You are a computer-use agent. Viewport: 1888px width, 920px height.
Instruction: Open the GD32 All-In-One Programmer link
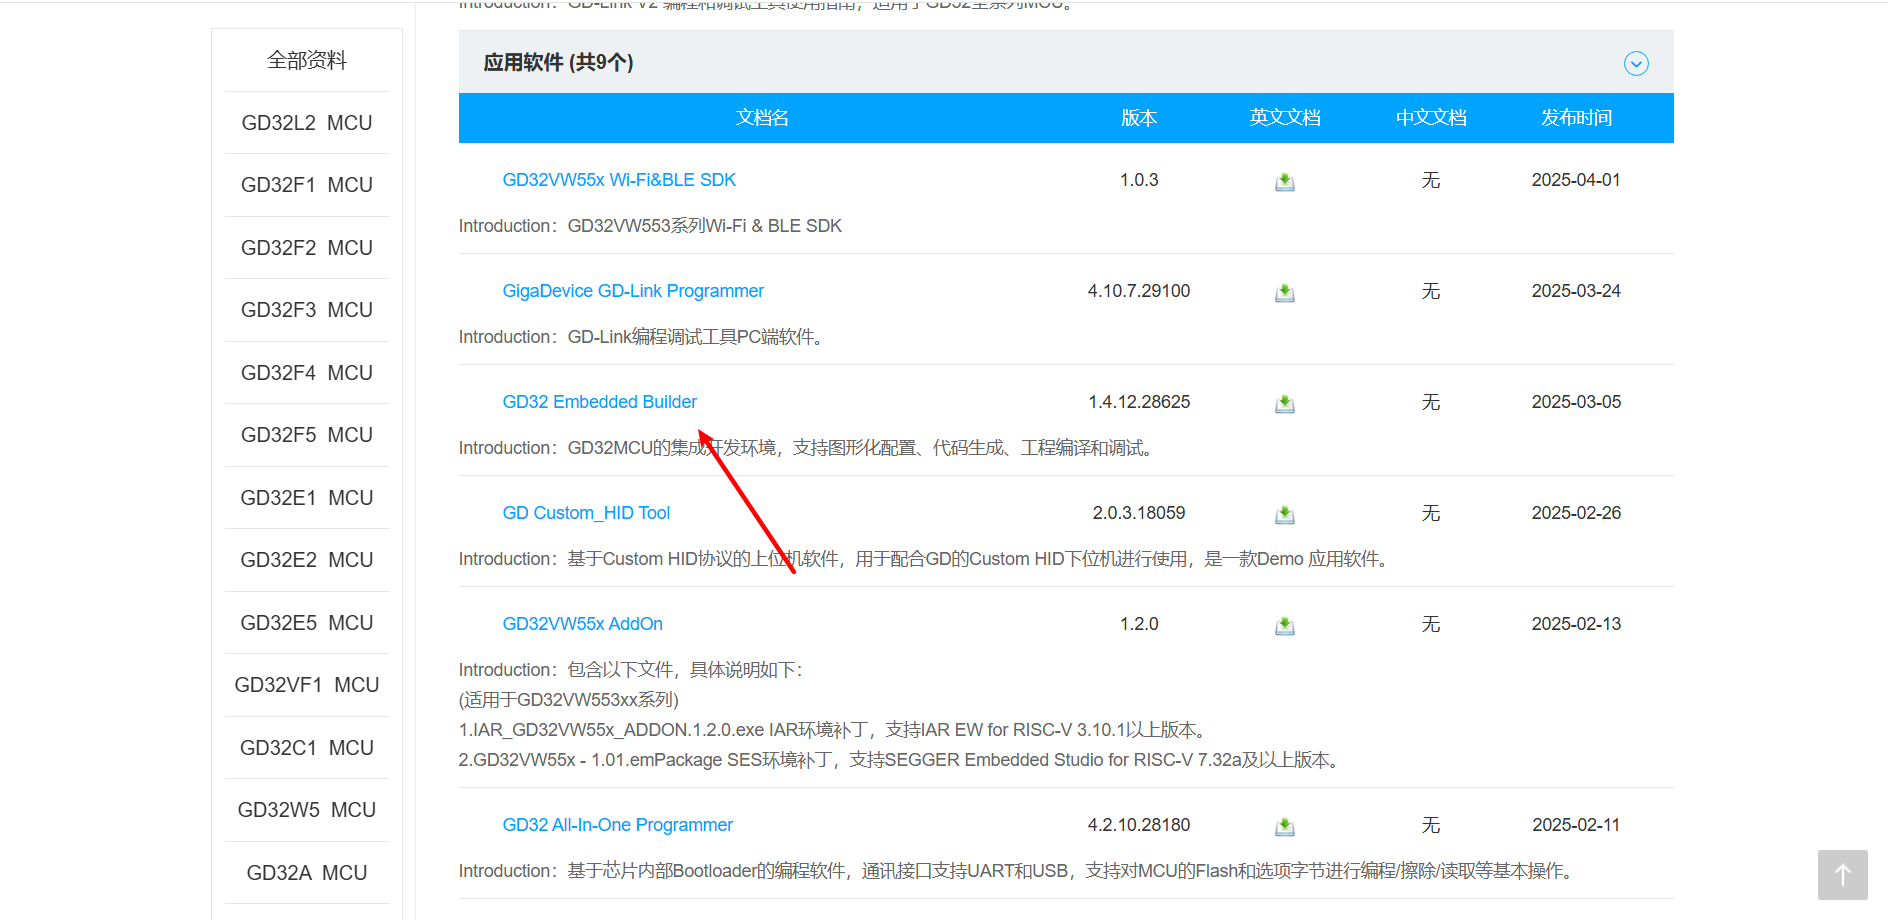point(617,825)
